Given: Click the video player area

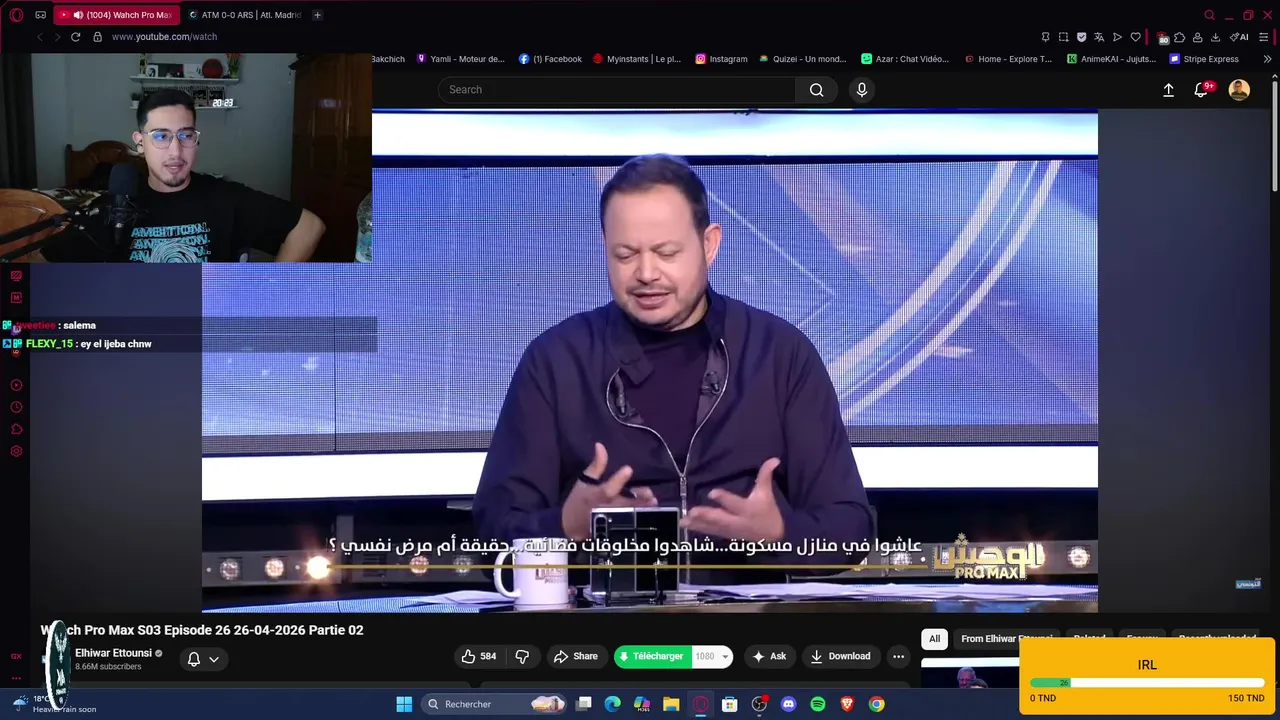Looking at the screenshot, I should coord(650,360).
